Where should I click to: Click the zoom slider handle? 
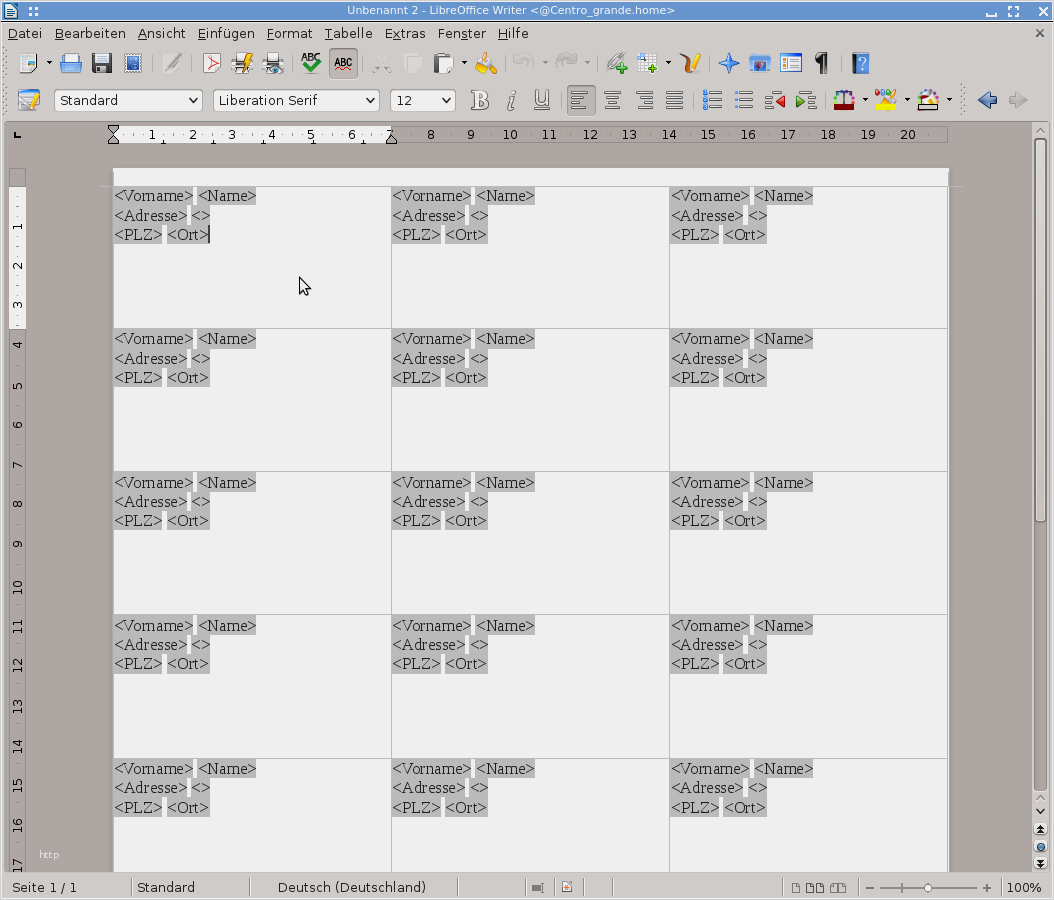[928, 888]
